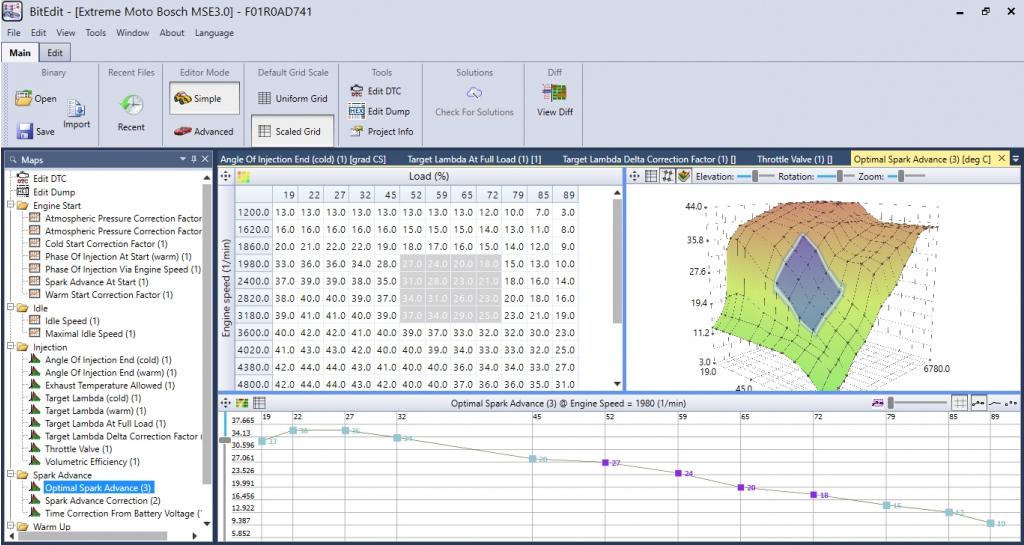Click move-arrows icon in table panel header
Image resolution: width=1024 pixels, height=545 pixels.
tap(226, 176)
